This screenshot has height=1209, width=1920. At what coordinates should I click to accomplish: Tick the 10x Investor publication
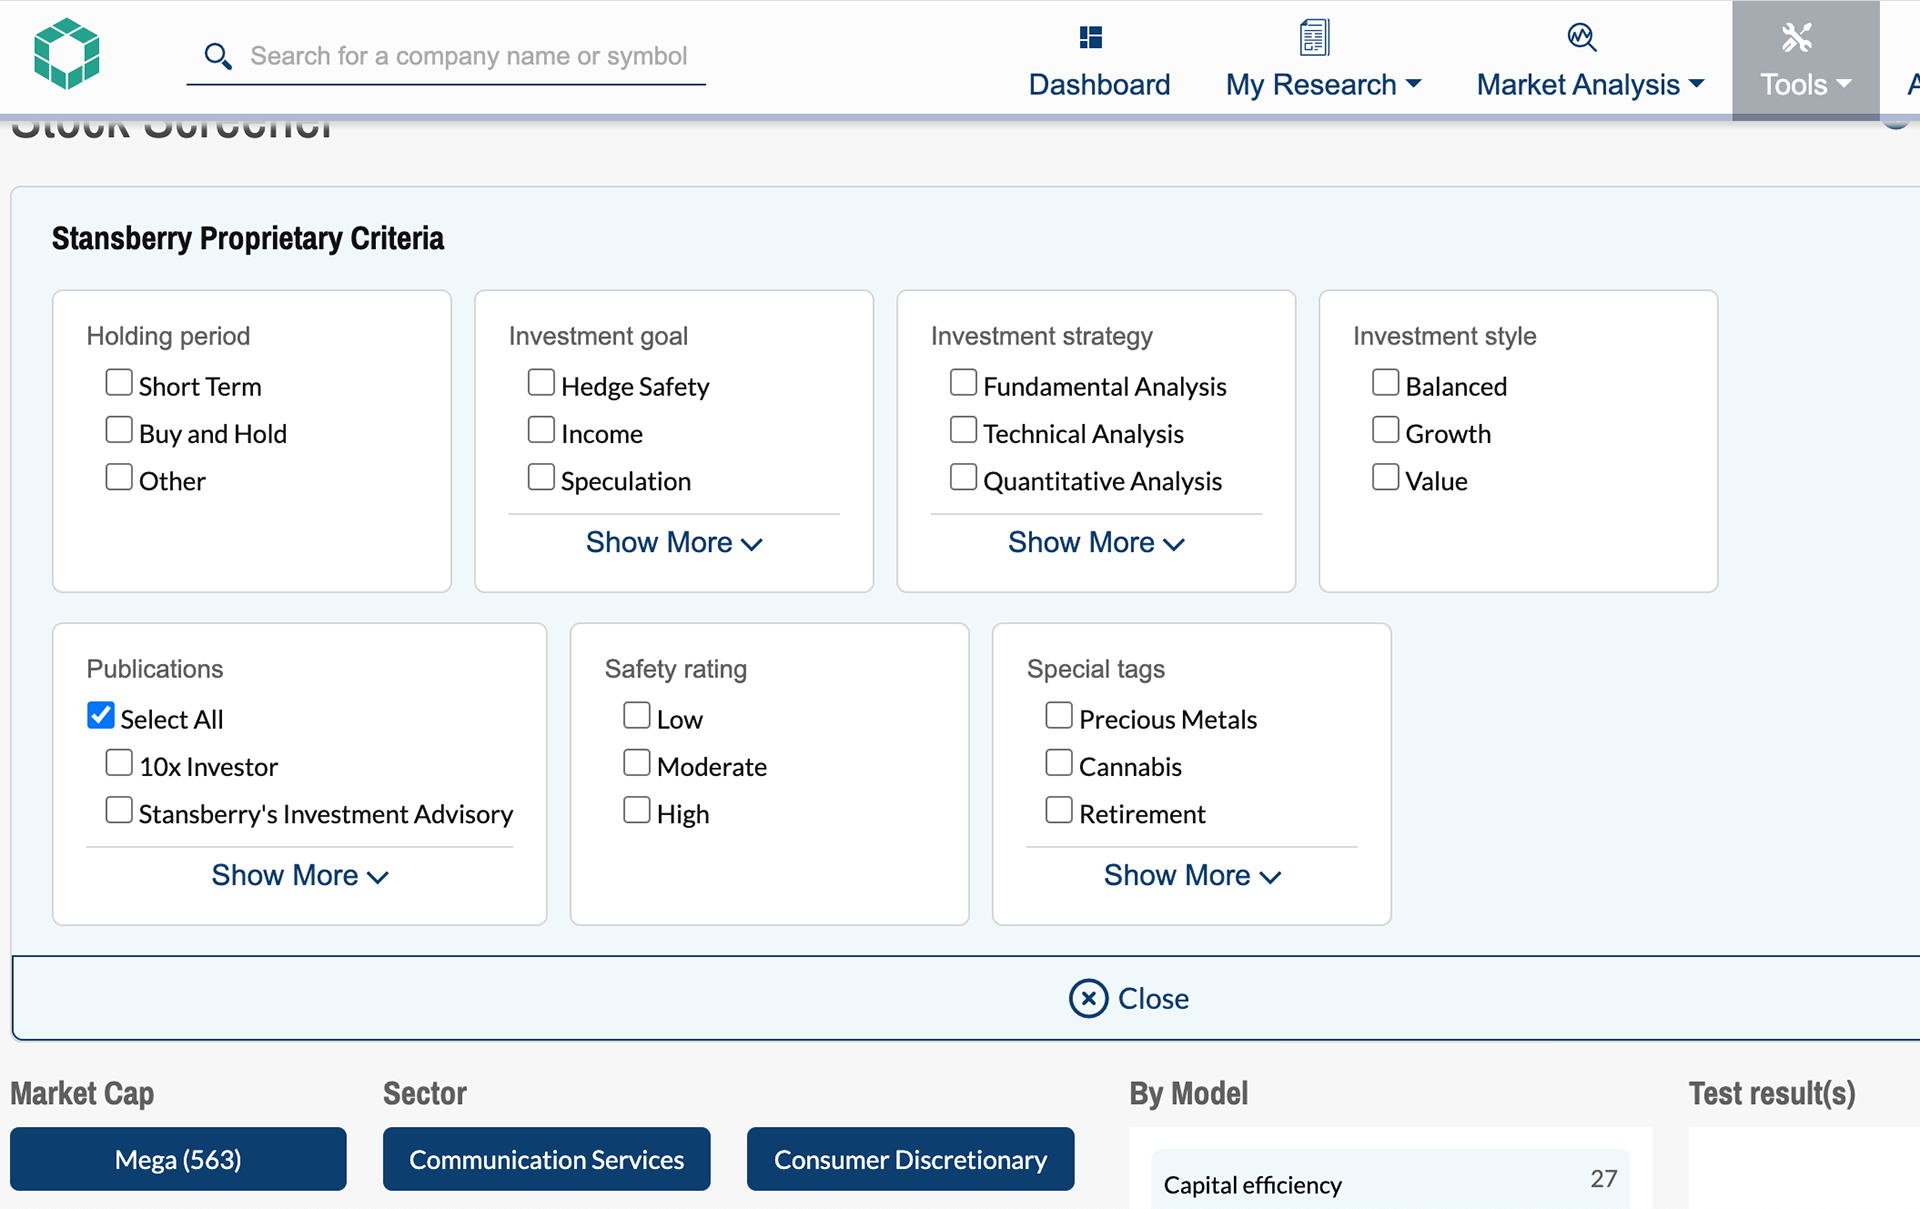click(x=119, y=762)
